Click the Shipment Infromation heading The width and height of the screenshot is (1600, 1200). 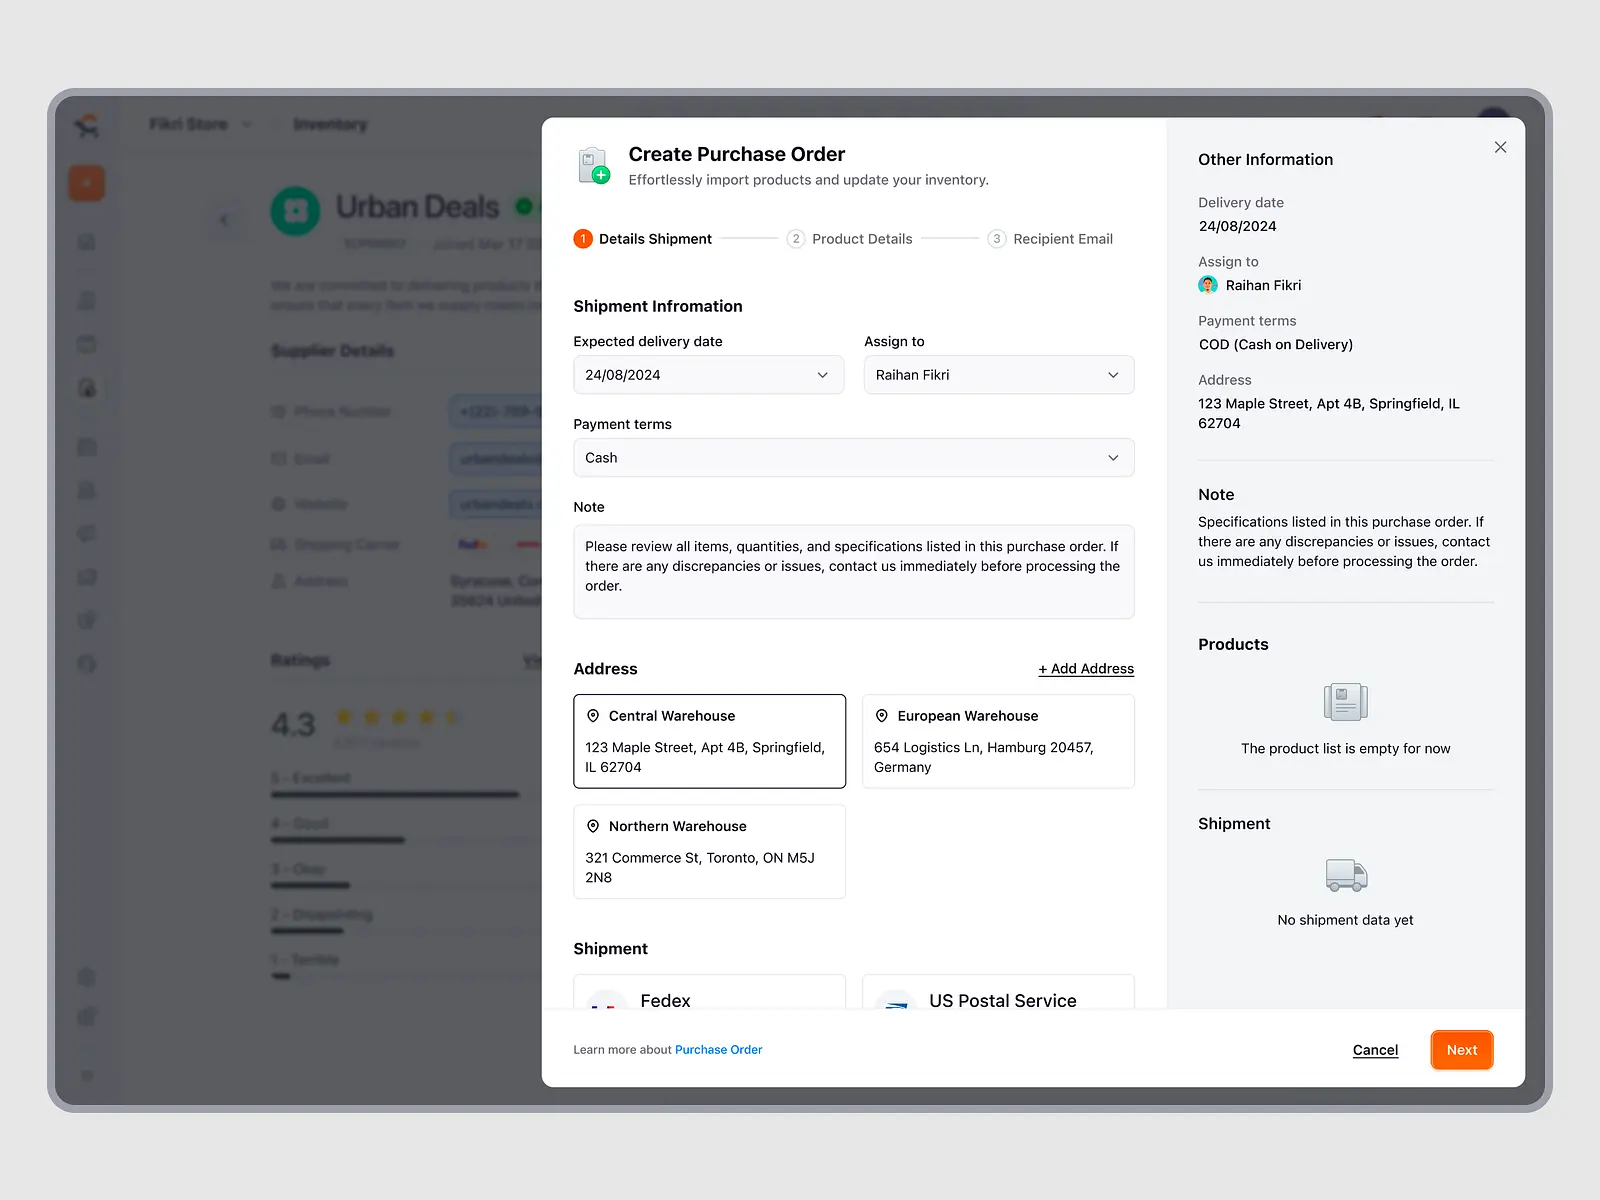coord(658,306)
